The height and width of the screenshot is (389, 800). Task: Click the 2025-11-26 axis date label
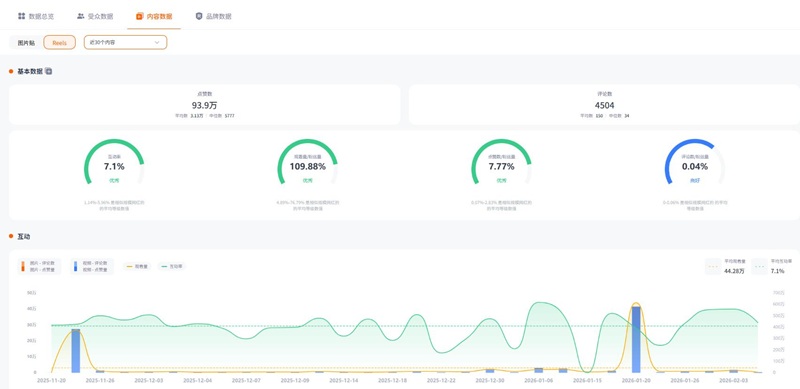101,380
